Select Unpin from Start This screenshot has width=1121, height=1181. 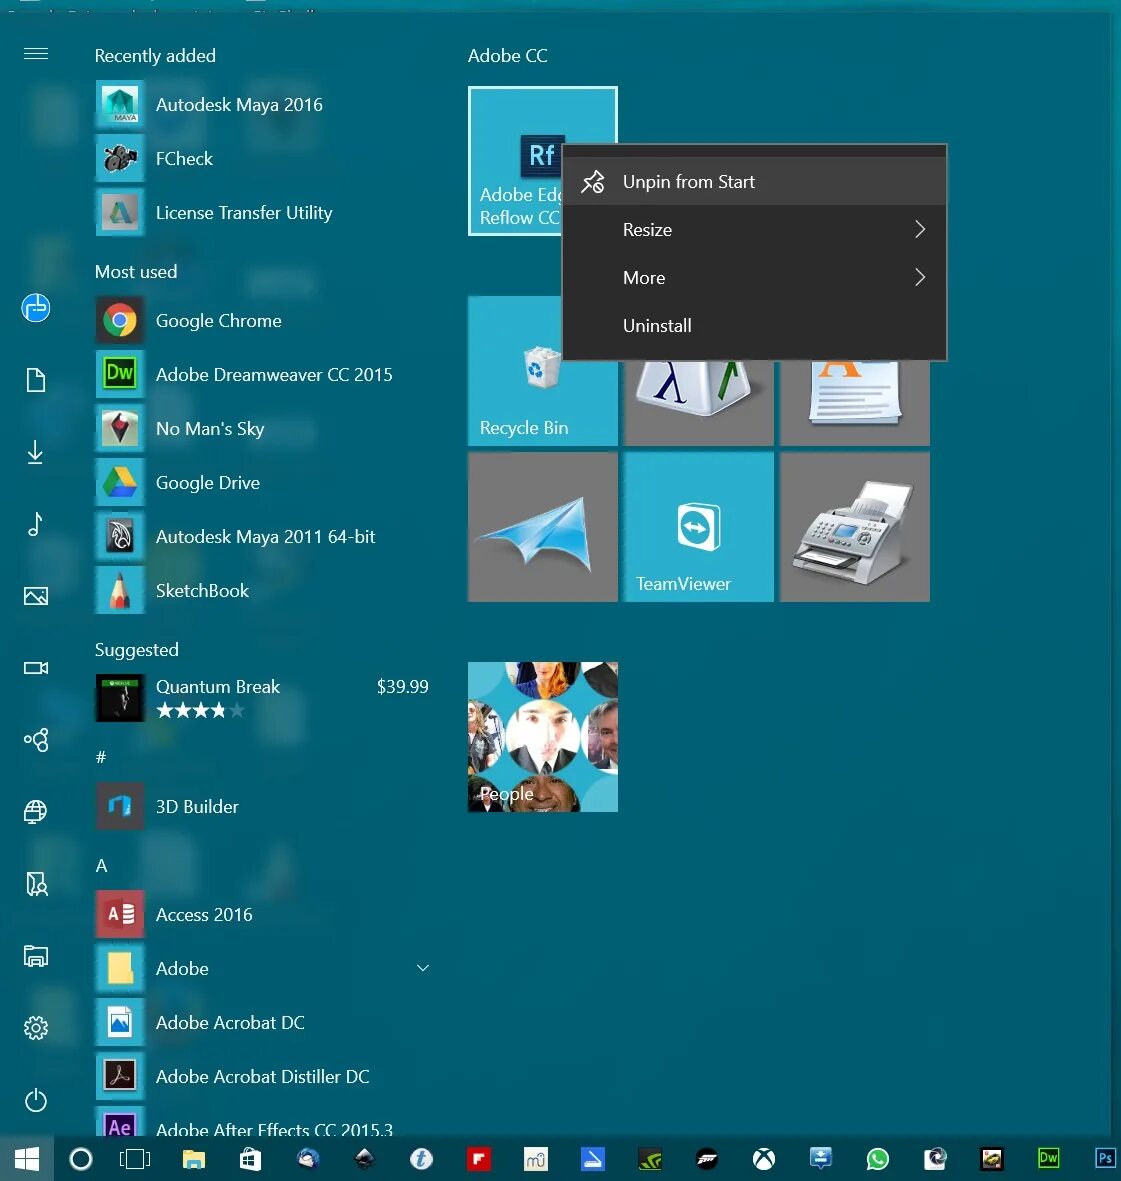coord(754,182)
